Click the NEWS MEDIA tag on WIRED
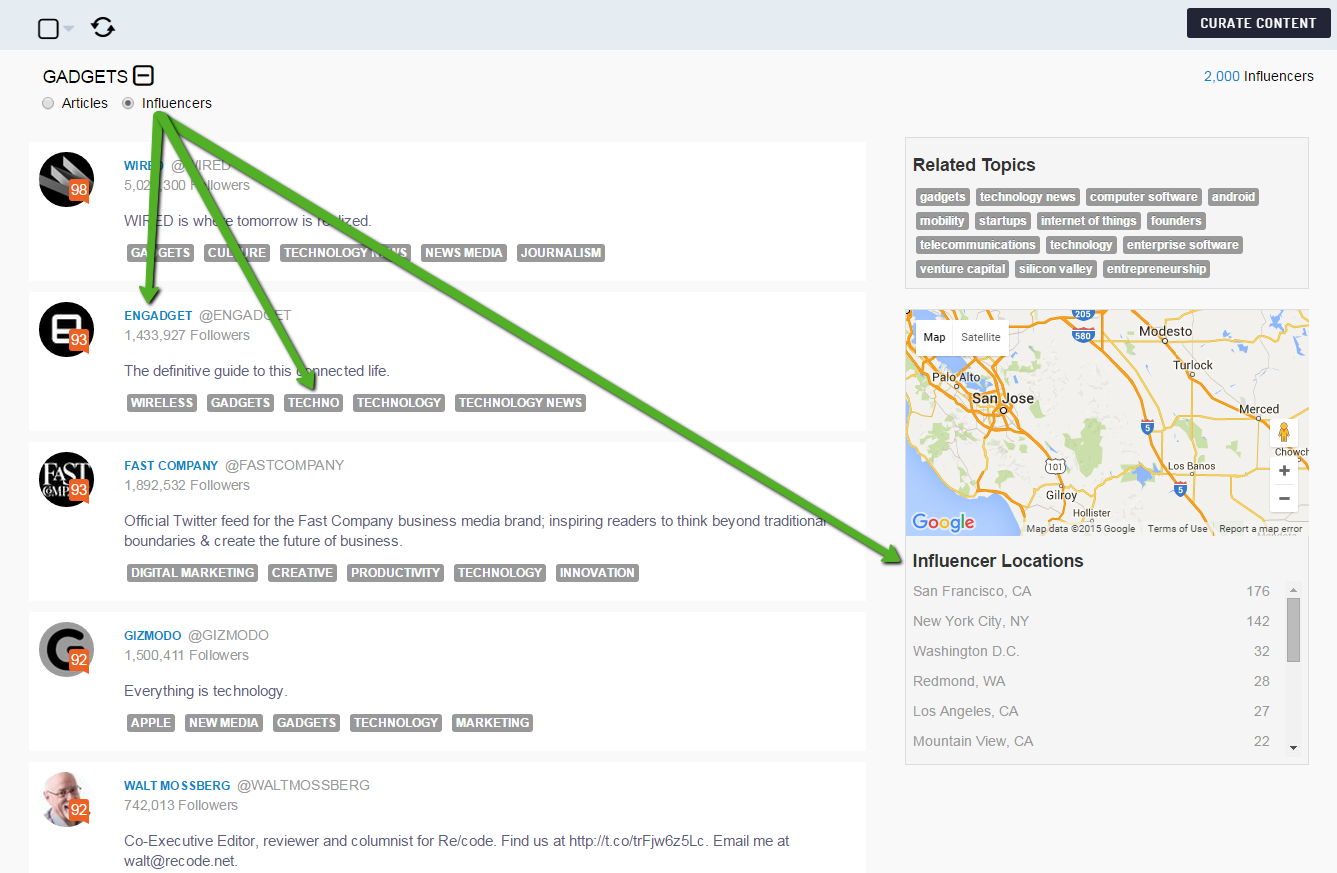 (x=464, y=253)
